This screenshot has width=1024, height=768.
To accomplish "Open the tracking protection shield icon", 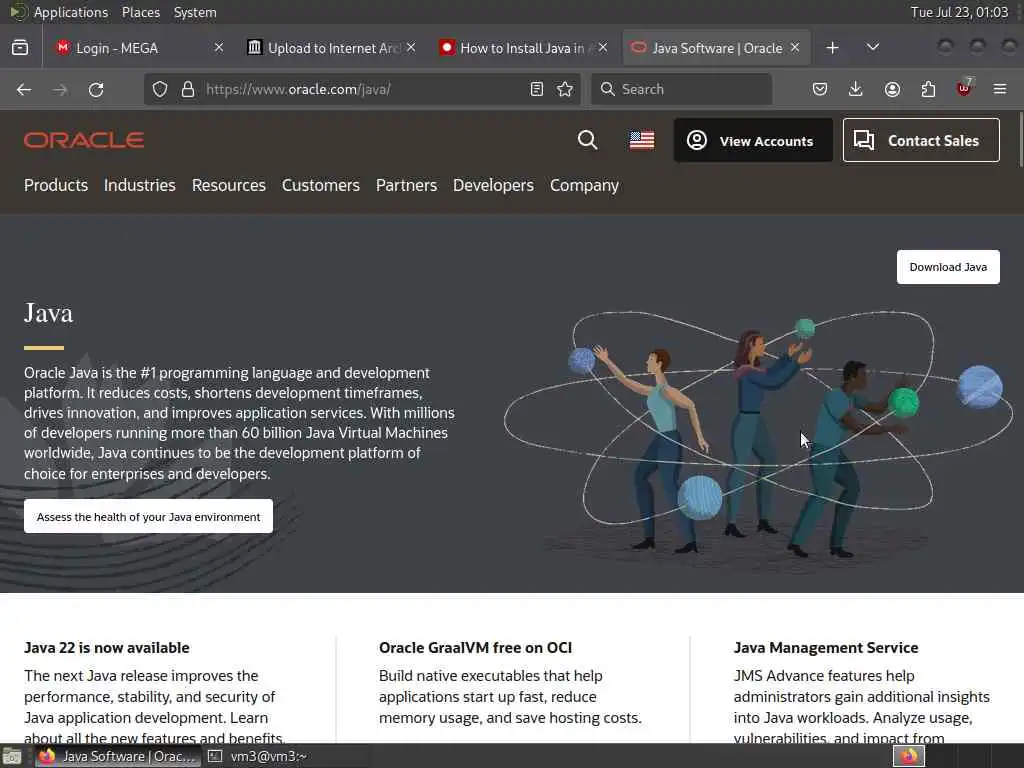I will pyautogui.click(x=160, y=89).
